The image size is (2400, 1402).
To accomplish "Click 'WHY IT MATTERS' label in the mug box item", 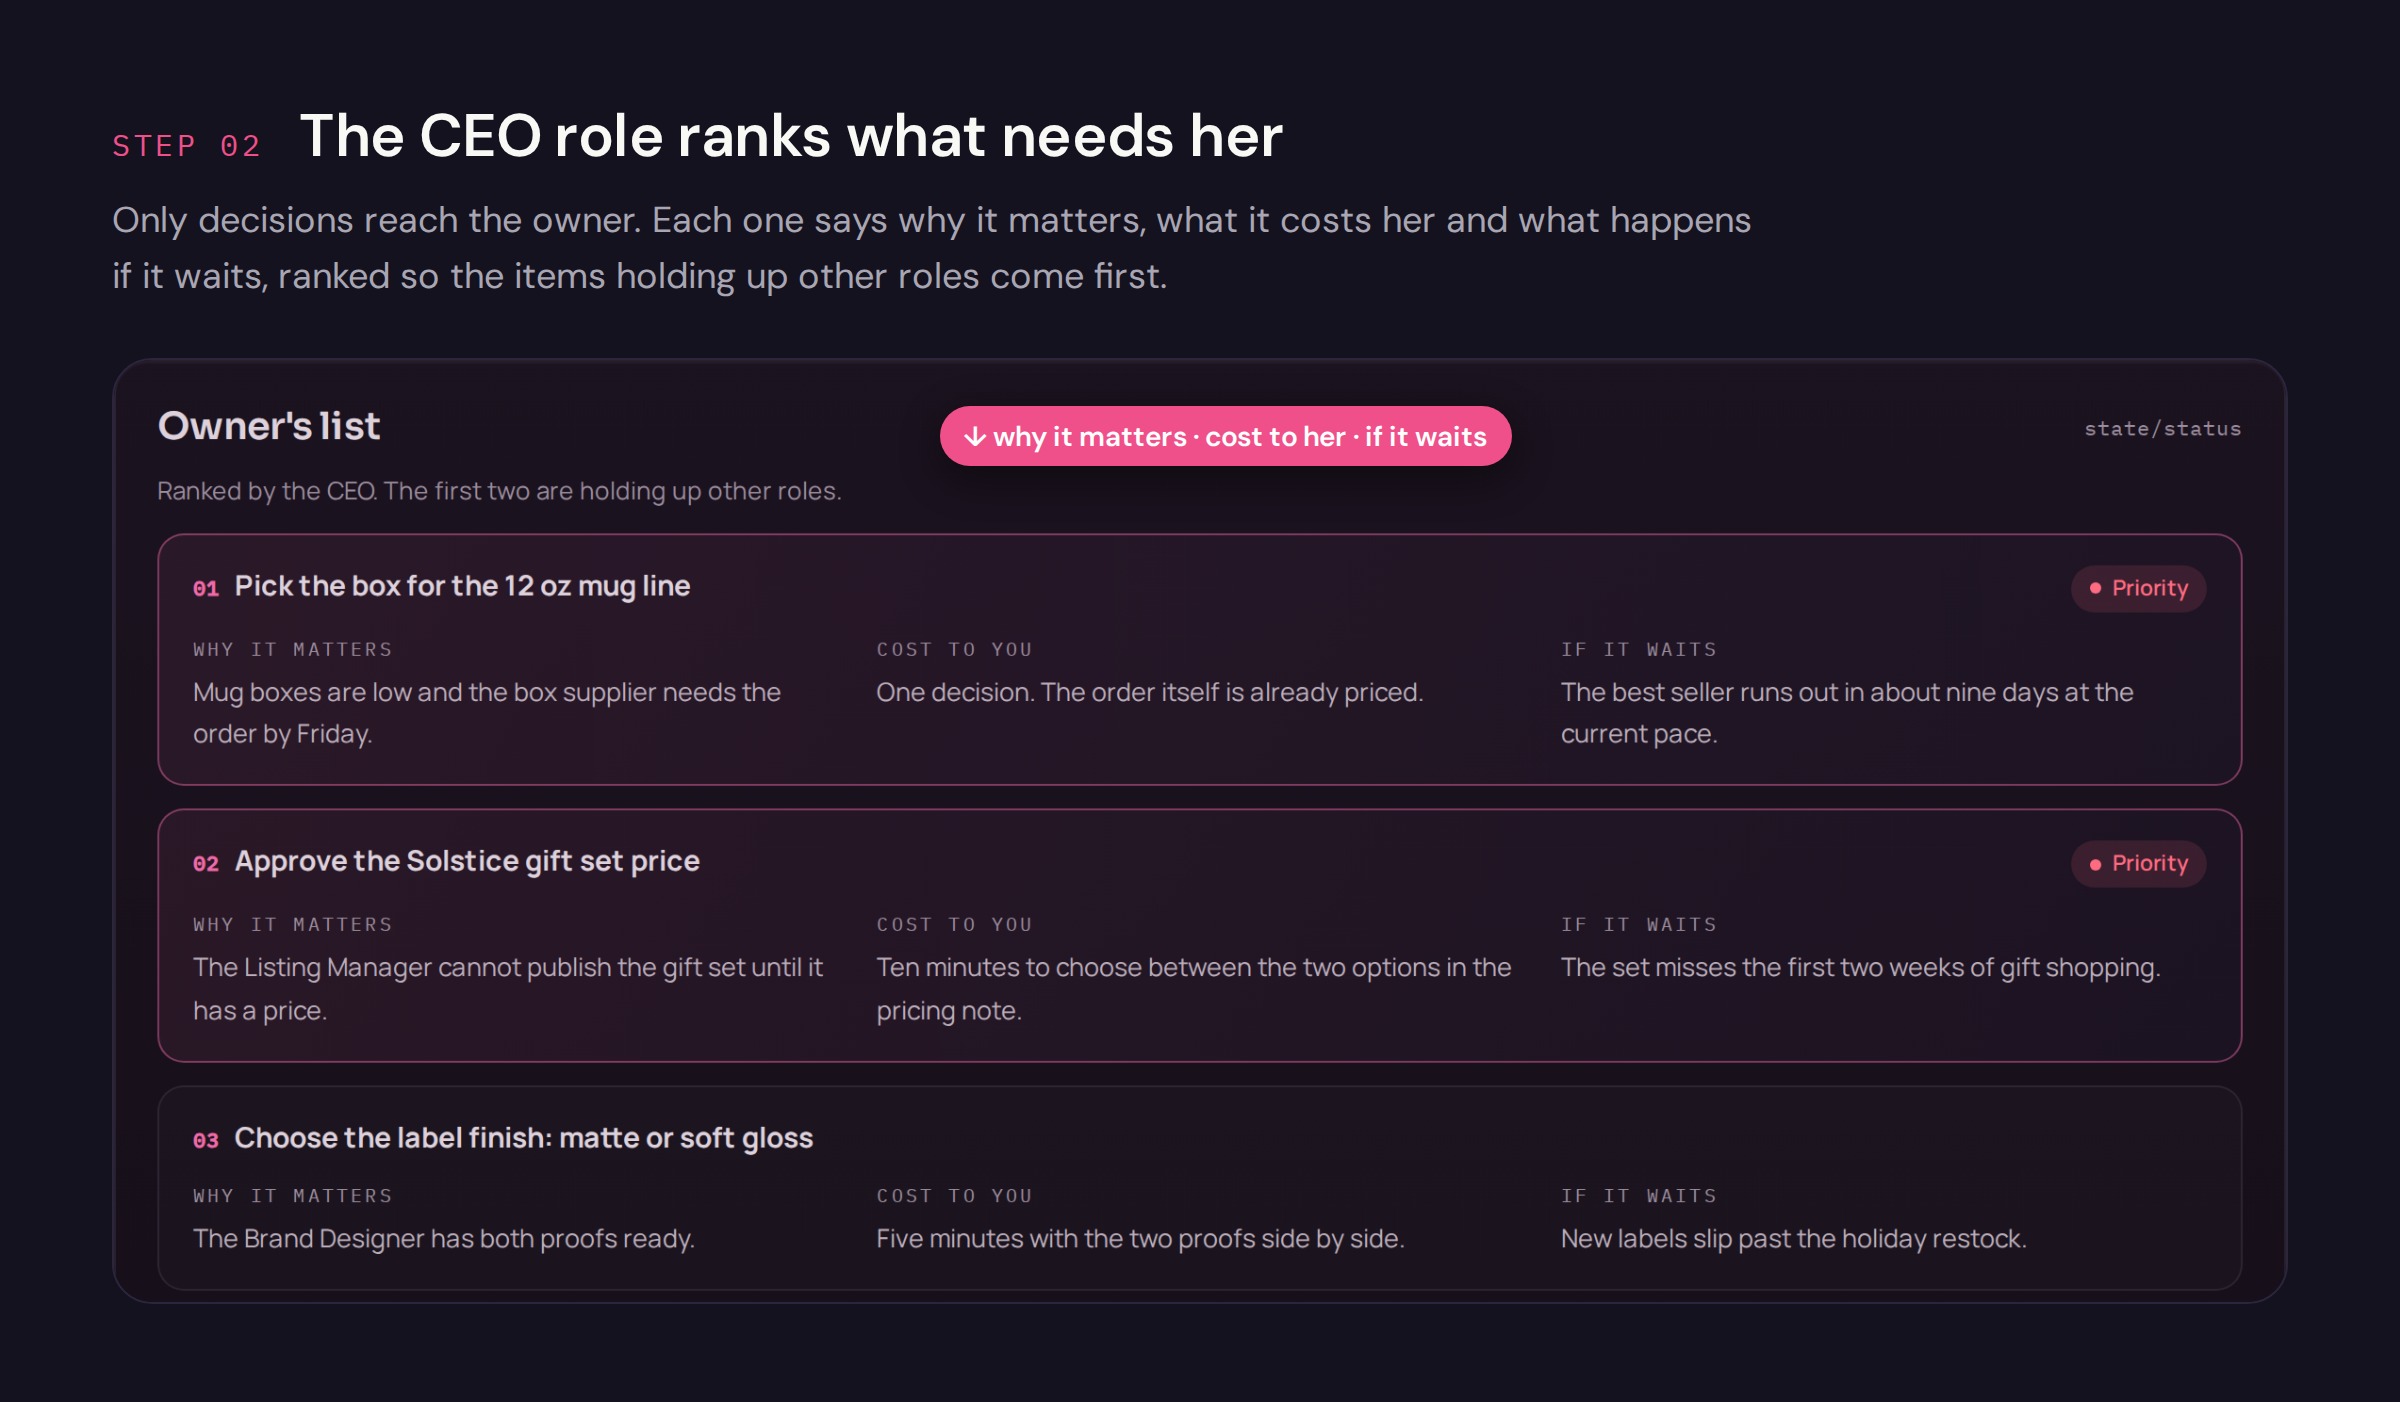I will [293, 649].
